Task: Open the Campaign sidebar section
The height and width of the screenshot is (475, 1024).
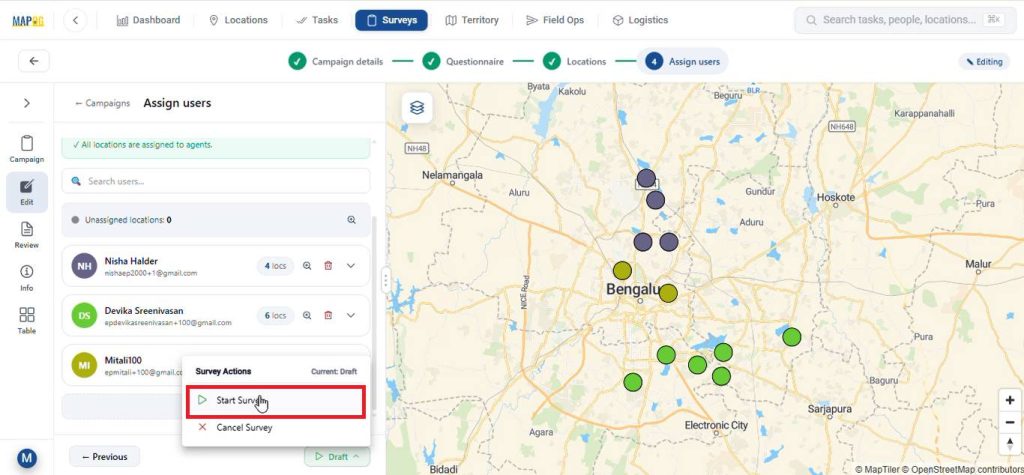Action: point(27,149)
